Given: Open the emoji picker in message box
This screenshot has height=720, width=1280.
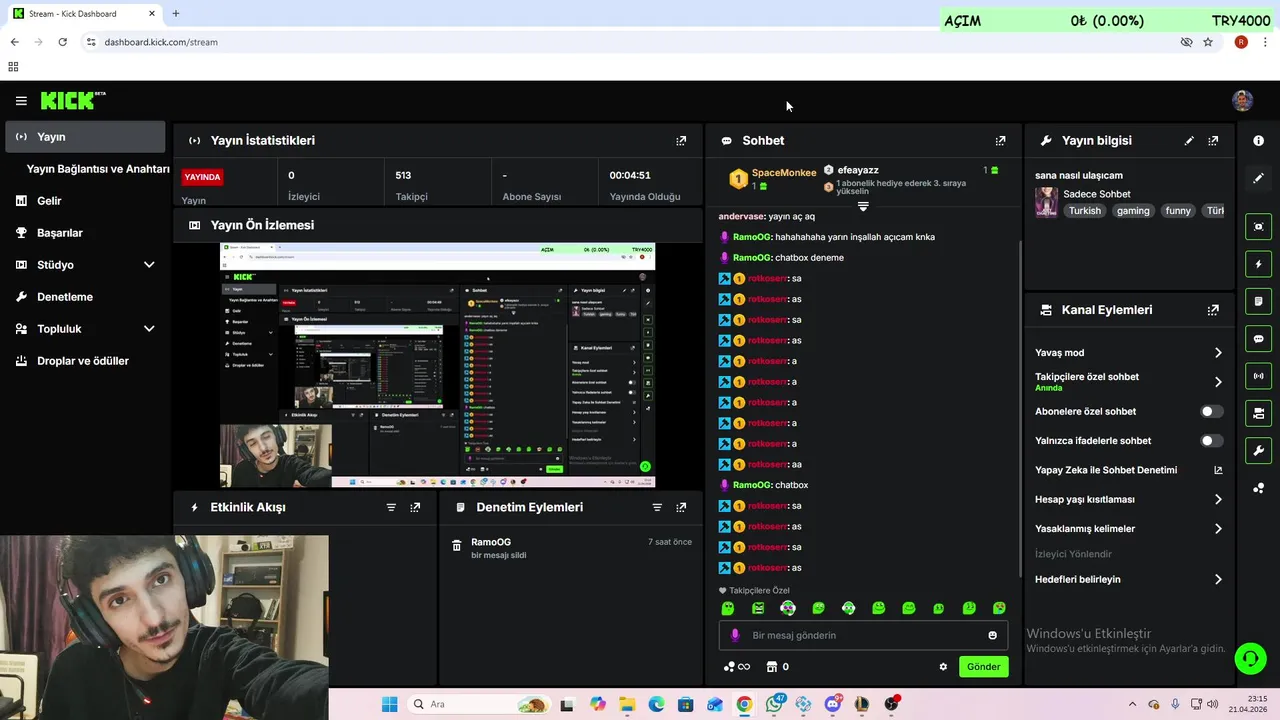Looking at the screenshot, I should (x=992, y=635).
